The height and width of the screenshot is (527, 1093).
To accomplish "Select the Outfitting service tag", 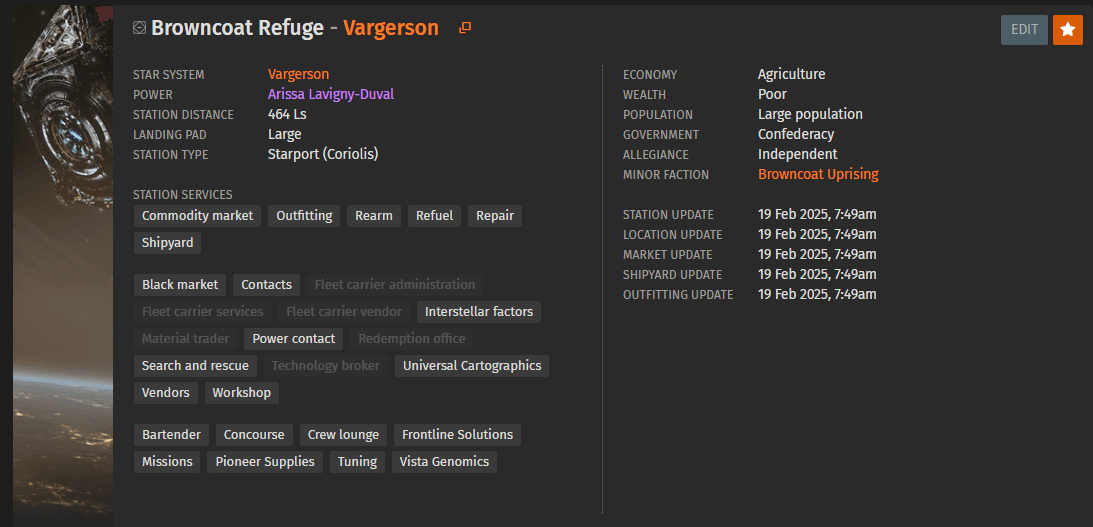I will 304,216.
